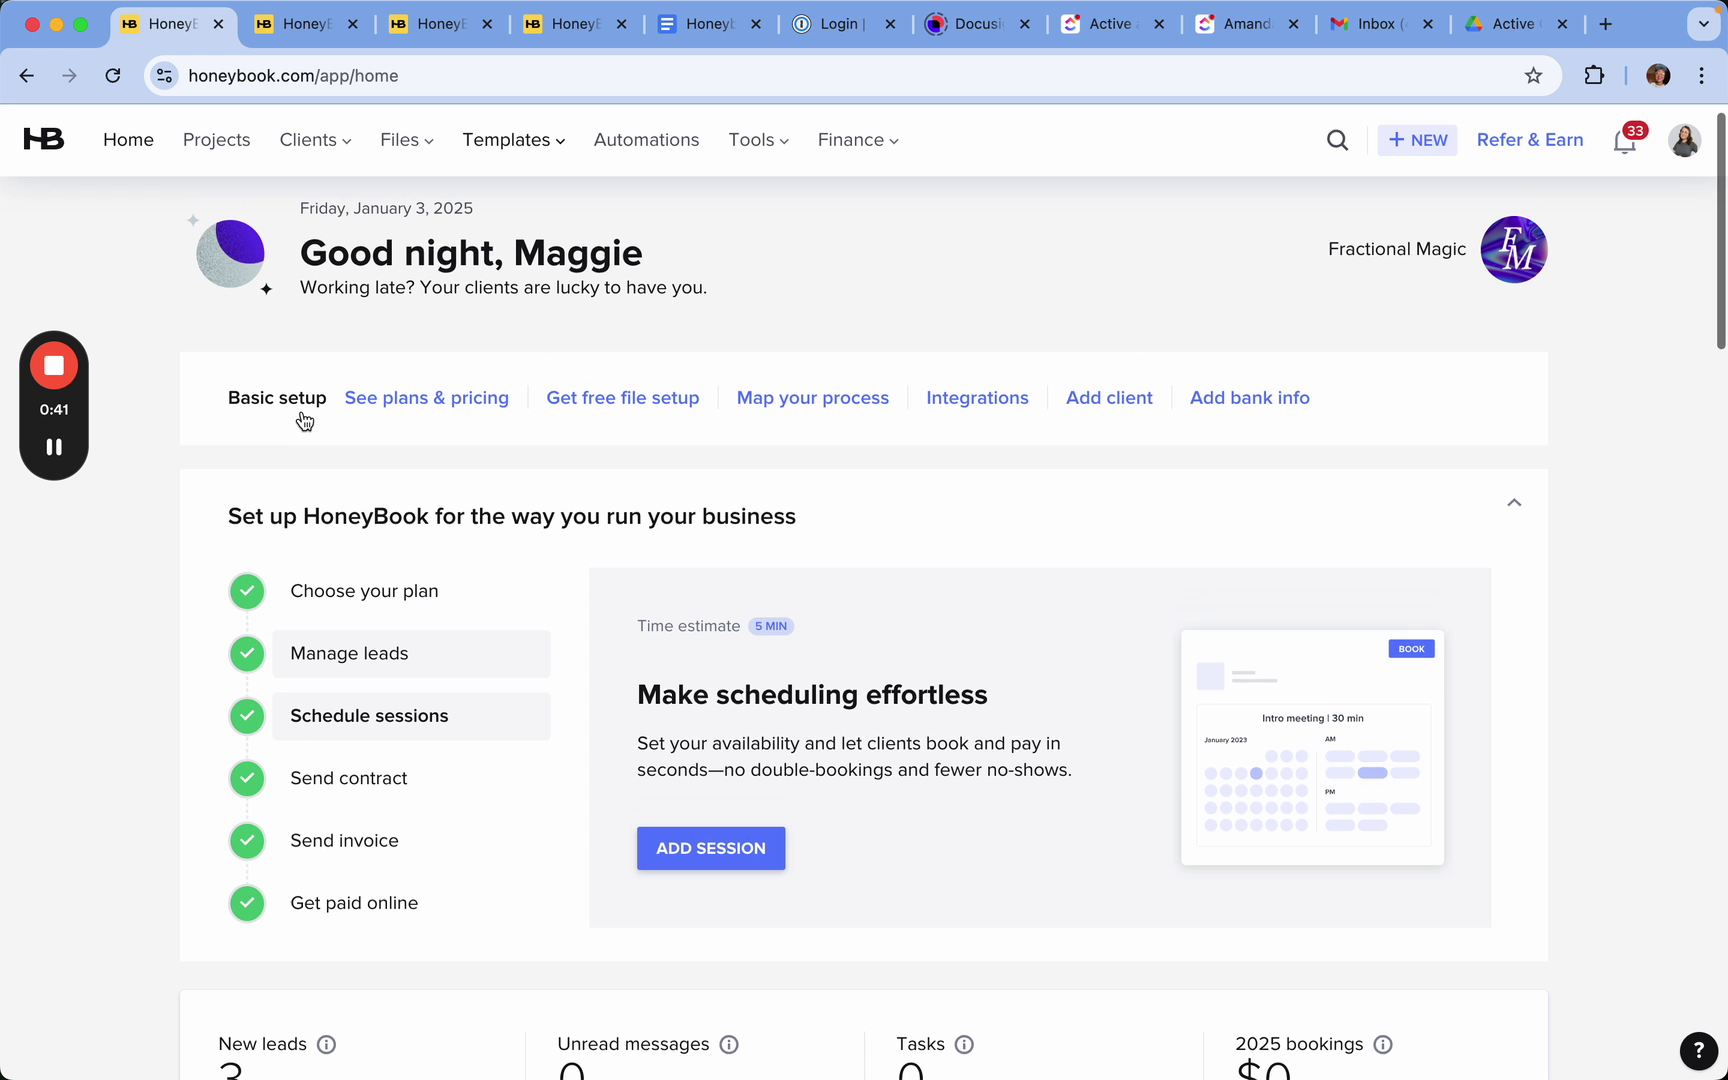Image resolution: width=1728 pixels, height=1080 pixels.
Task: Expand the Tools dropdown menu
Action: pos(758,140)
